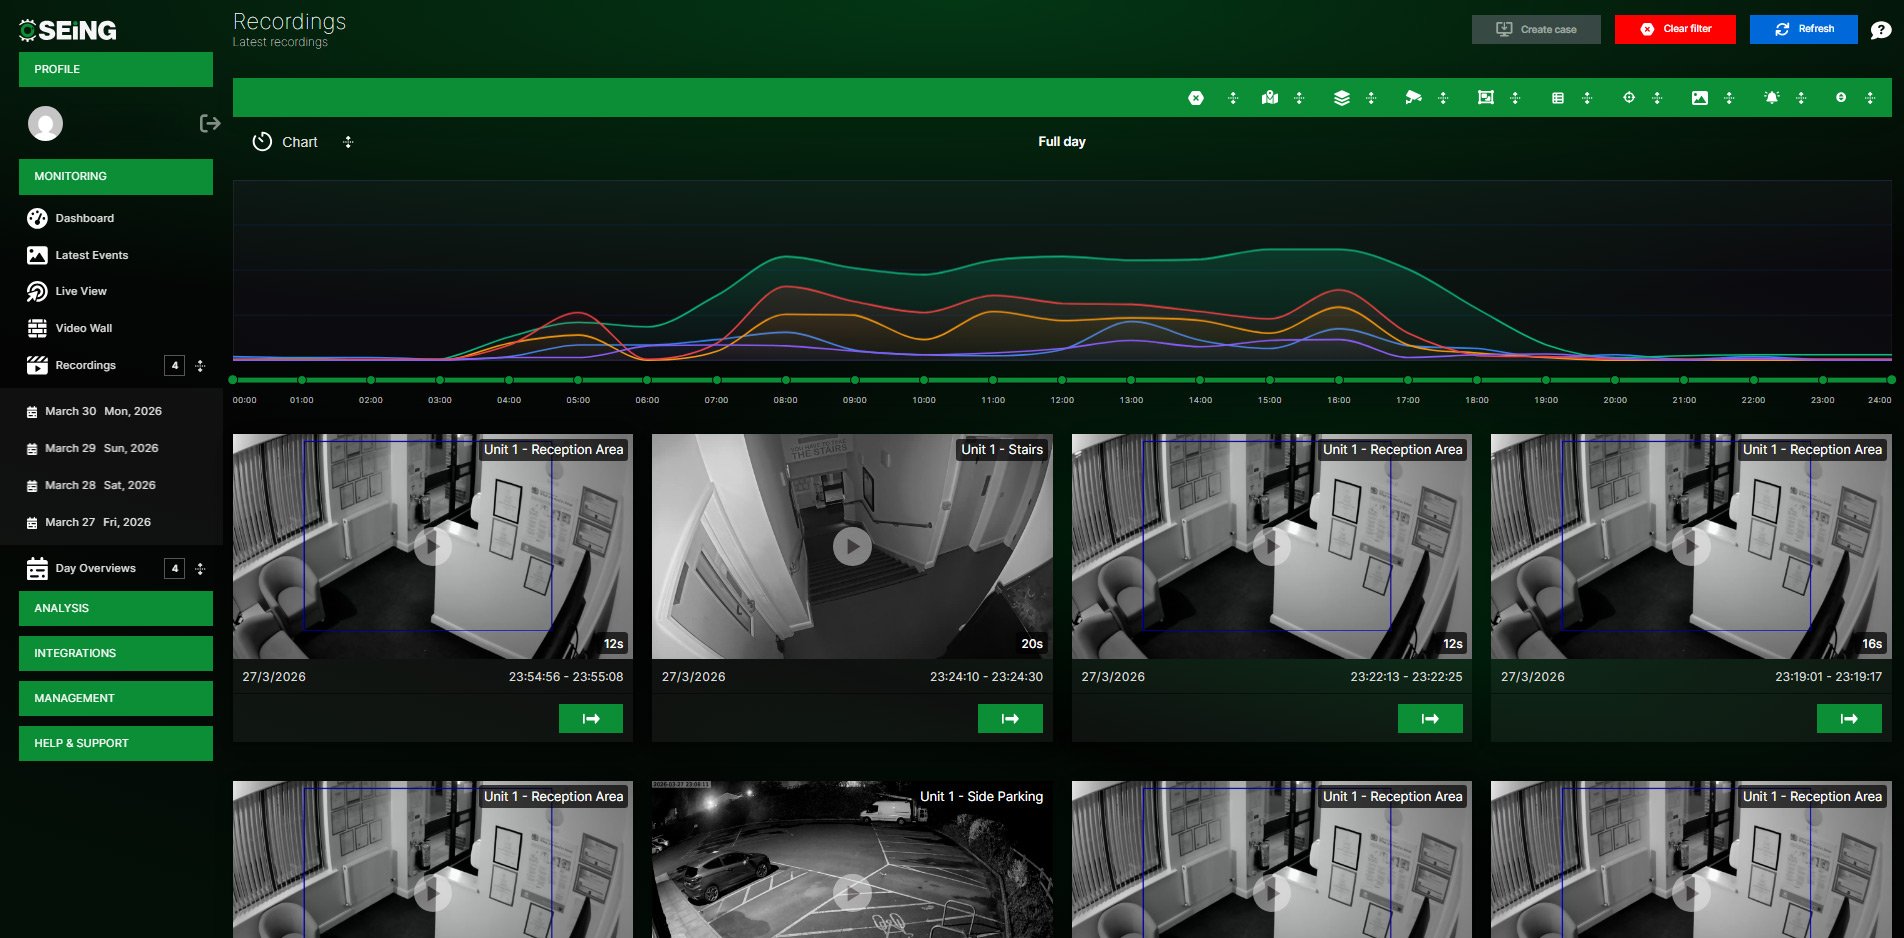Expand the Recordings drag handle
1904x938 pixels.
(200, 366)
